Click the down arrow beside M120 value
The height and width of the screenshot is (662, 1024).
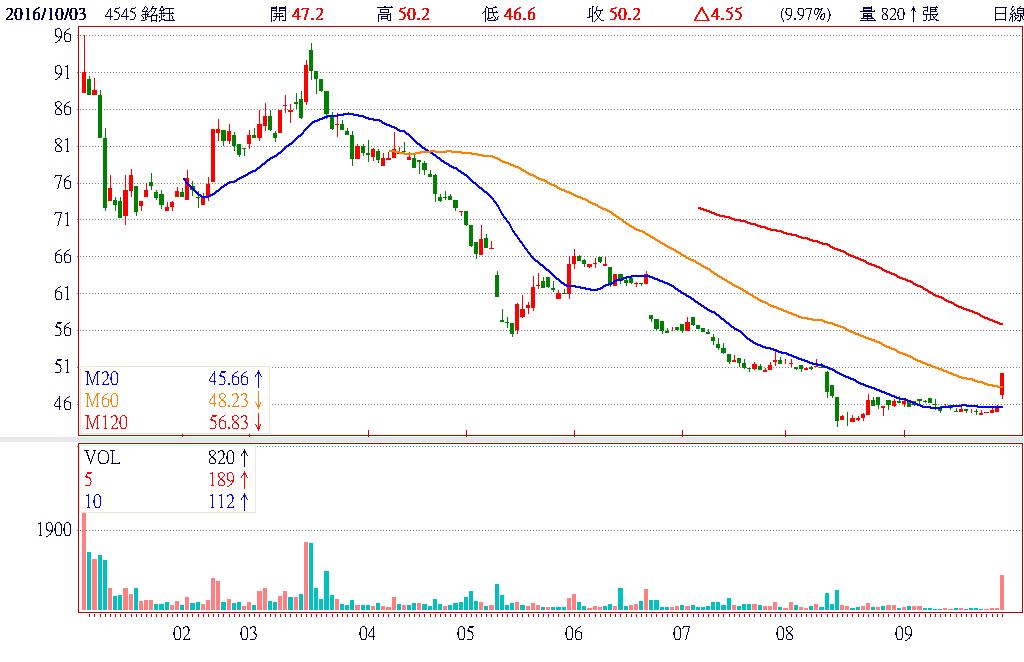(258, 423)
